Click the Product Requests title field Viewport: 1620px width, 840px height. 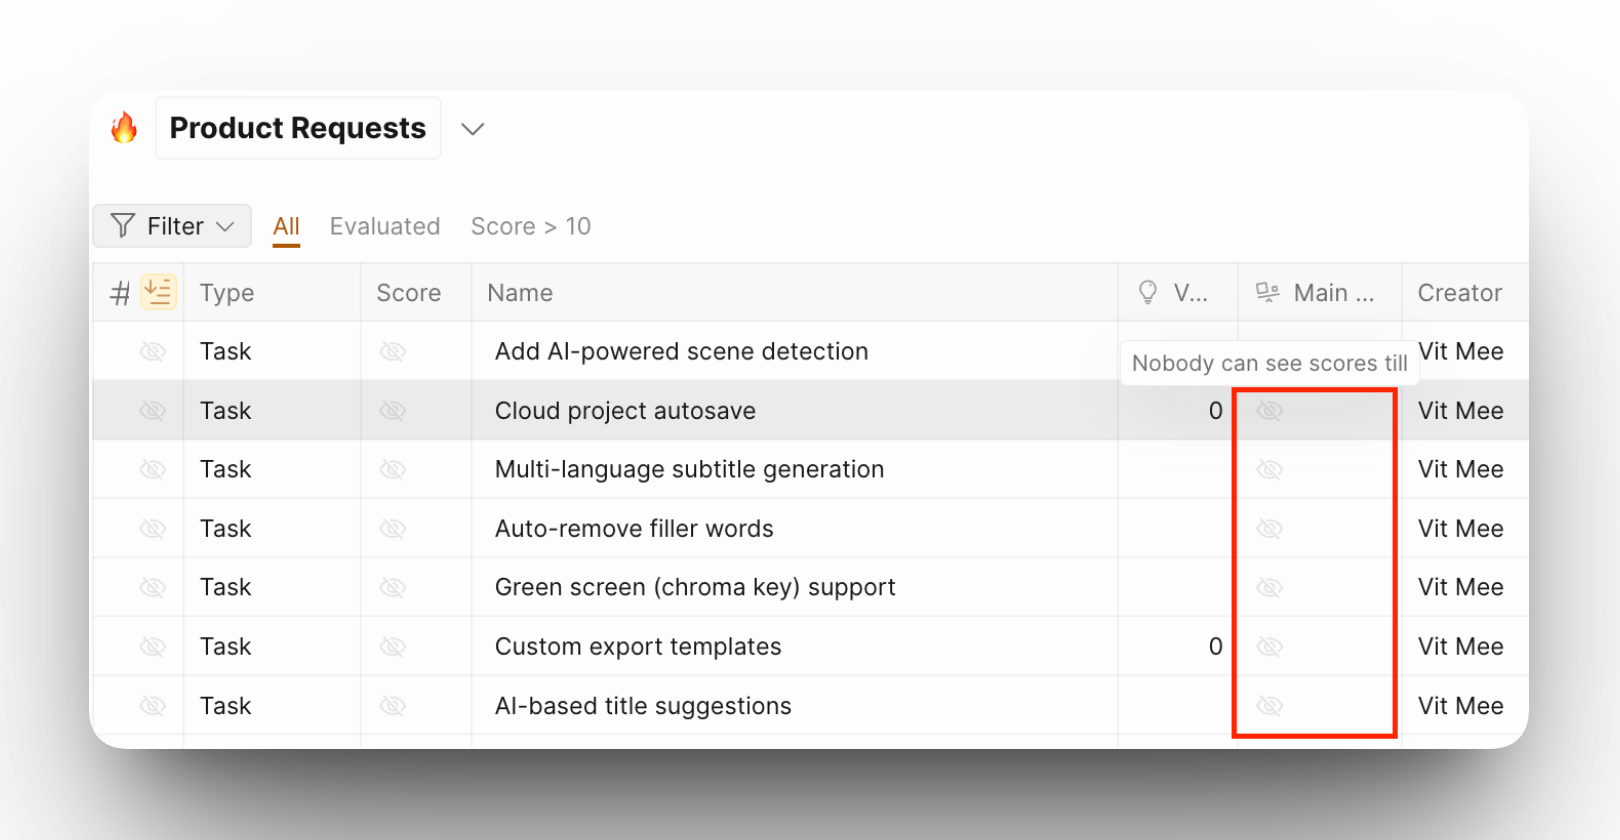(298, 128)
